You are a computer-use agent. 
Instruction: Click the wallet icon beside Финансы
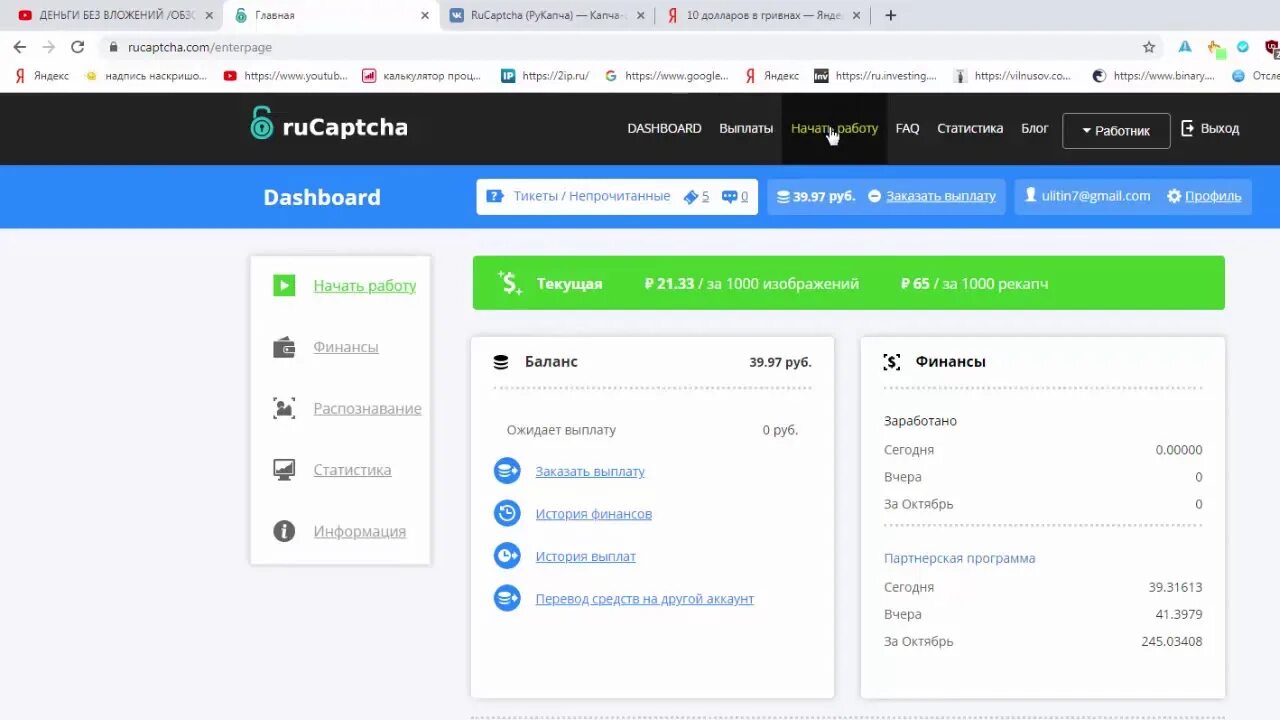[284, 347]
